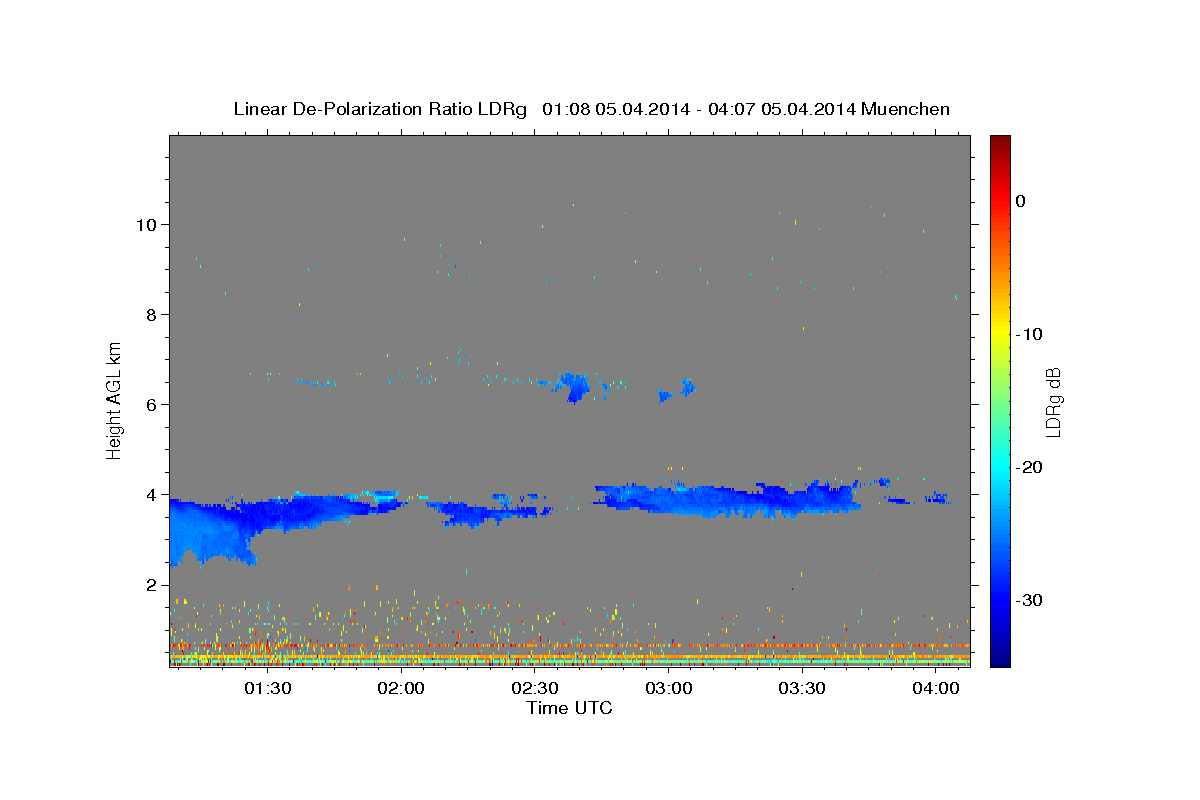Click the colorbar label -20
Screen dimensions: 1200x800
tap(1029, 467)
